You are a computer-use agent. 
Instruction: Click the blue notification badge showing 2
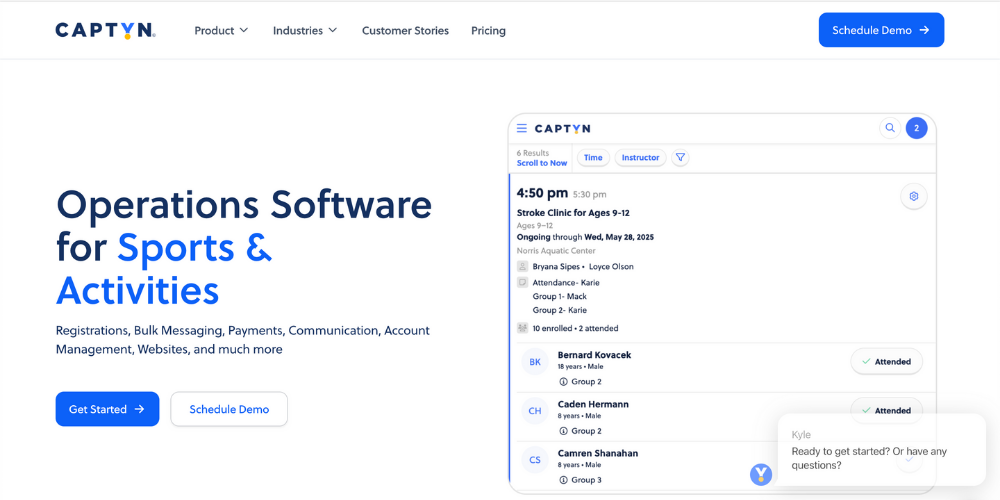click(x=916, y=128)
